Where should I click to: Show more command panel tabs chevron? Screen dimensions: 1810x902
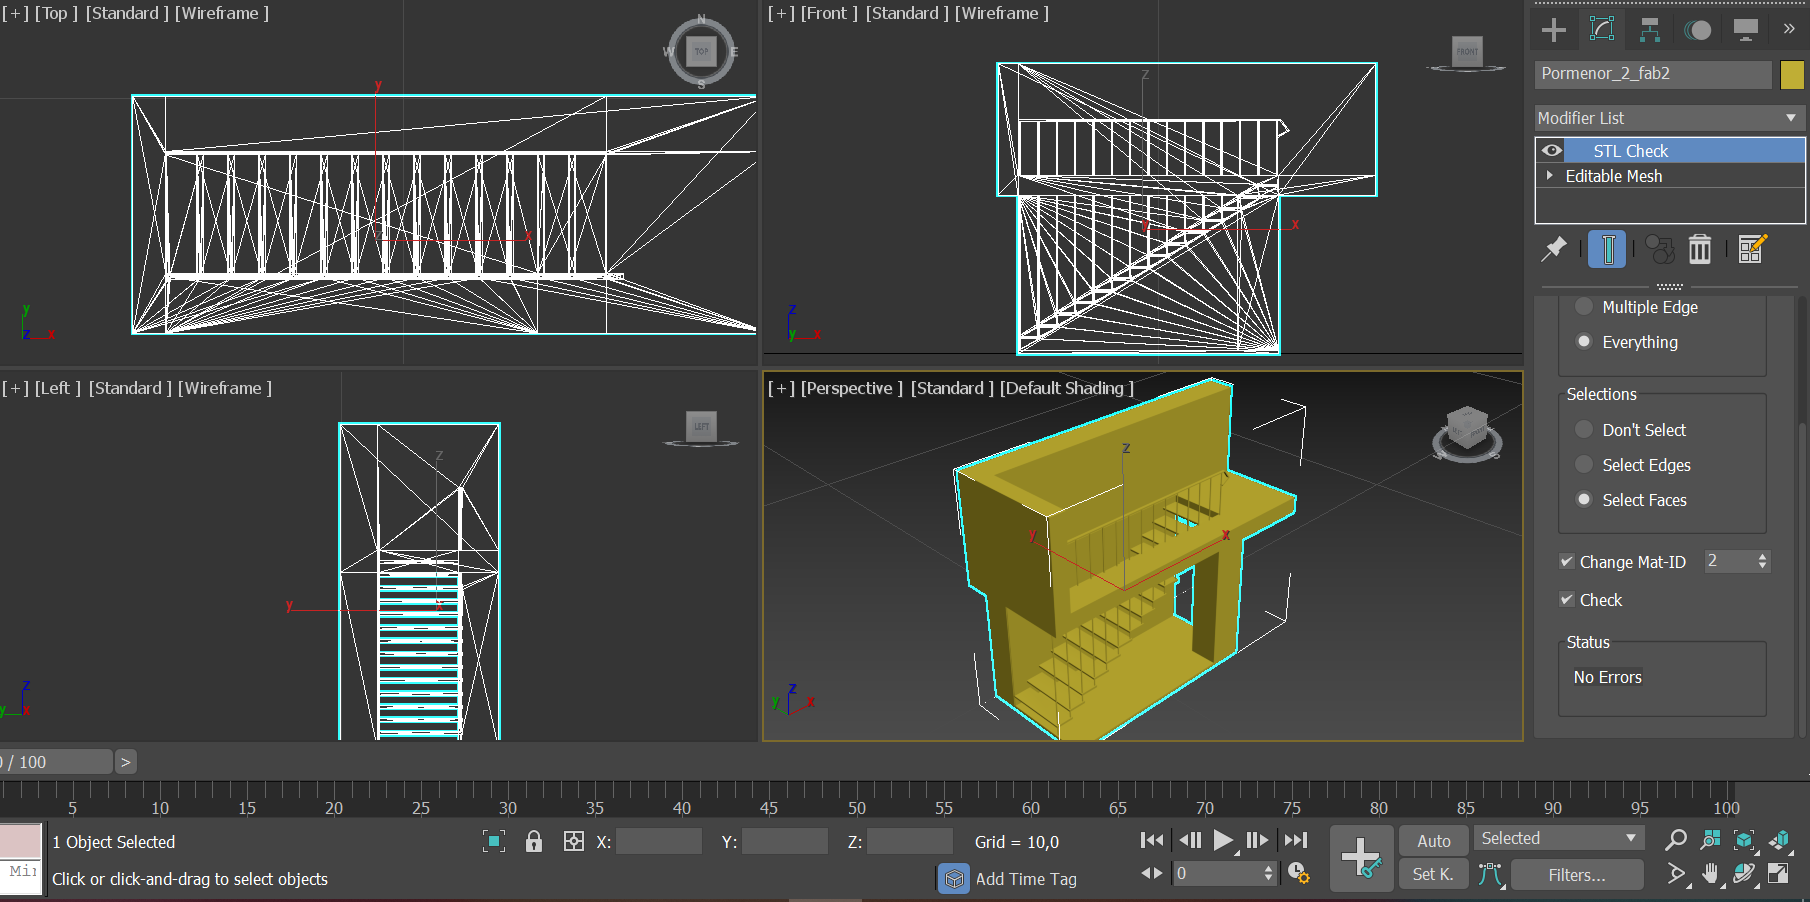click(1789, 29)
